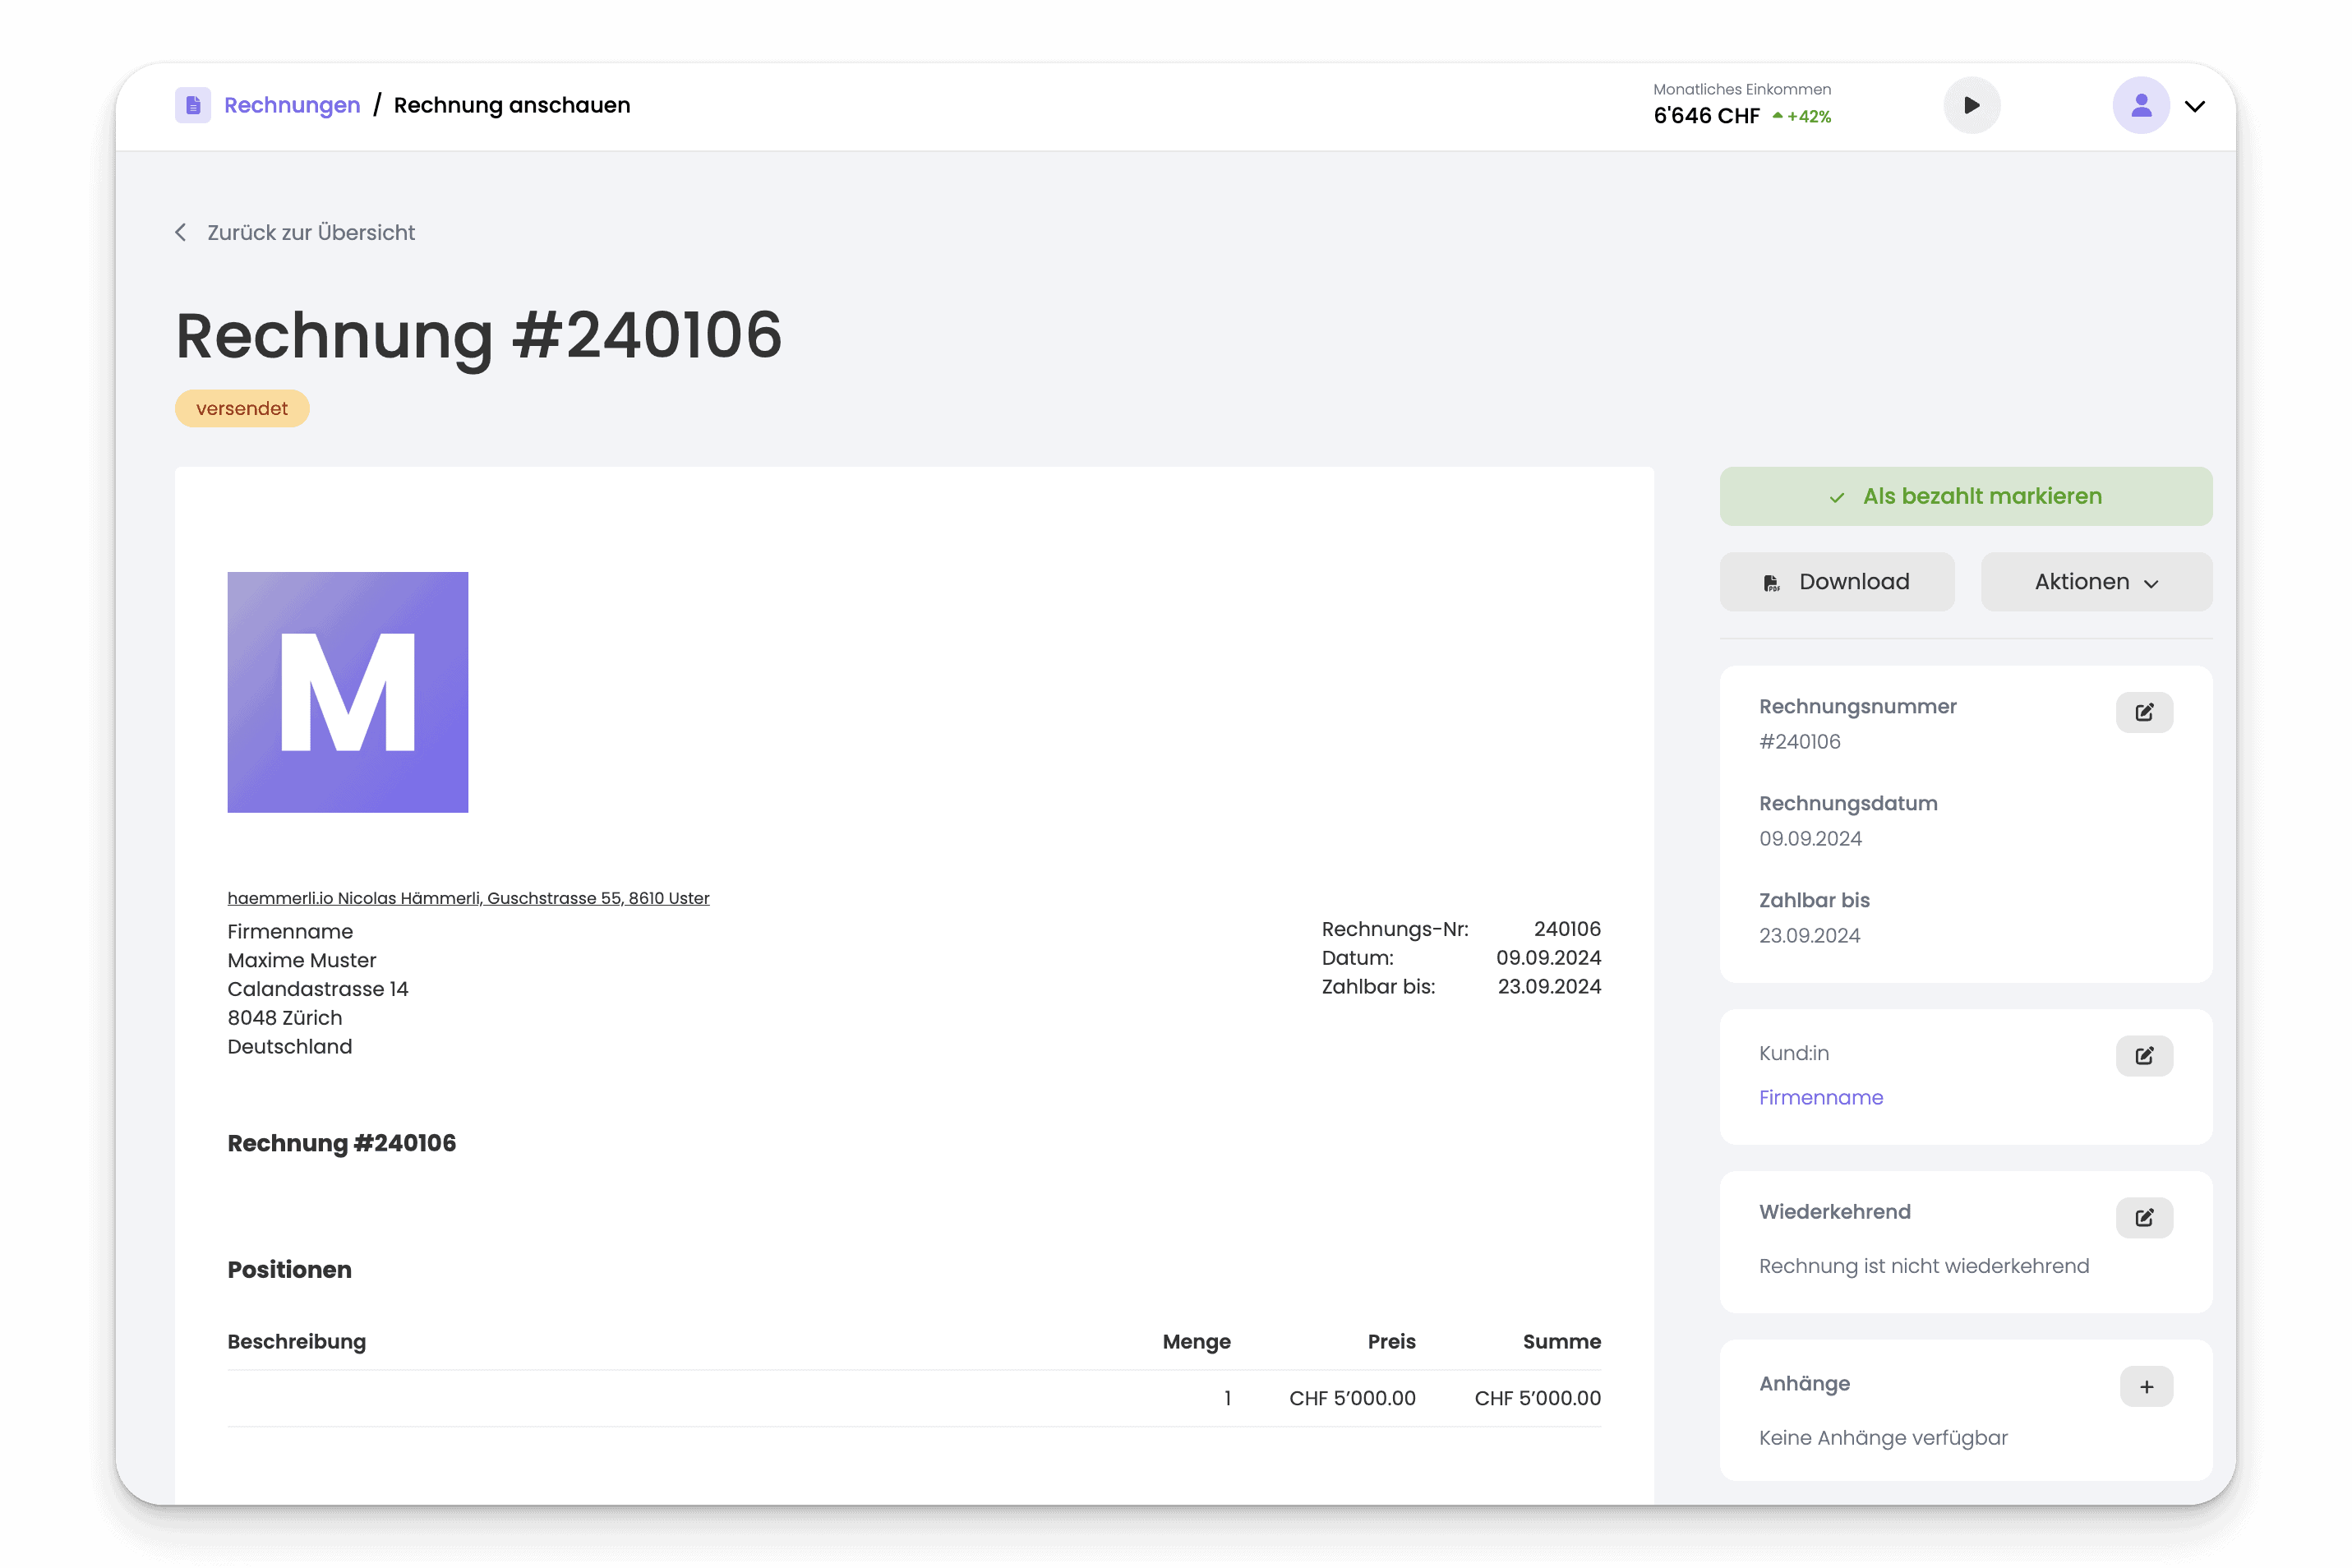Expand the profile menu chevron
2352x1568 pixels.
point(2195,106)
